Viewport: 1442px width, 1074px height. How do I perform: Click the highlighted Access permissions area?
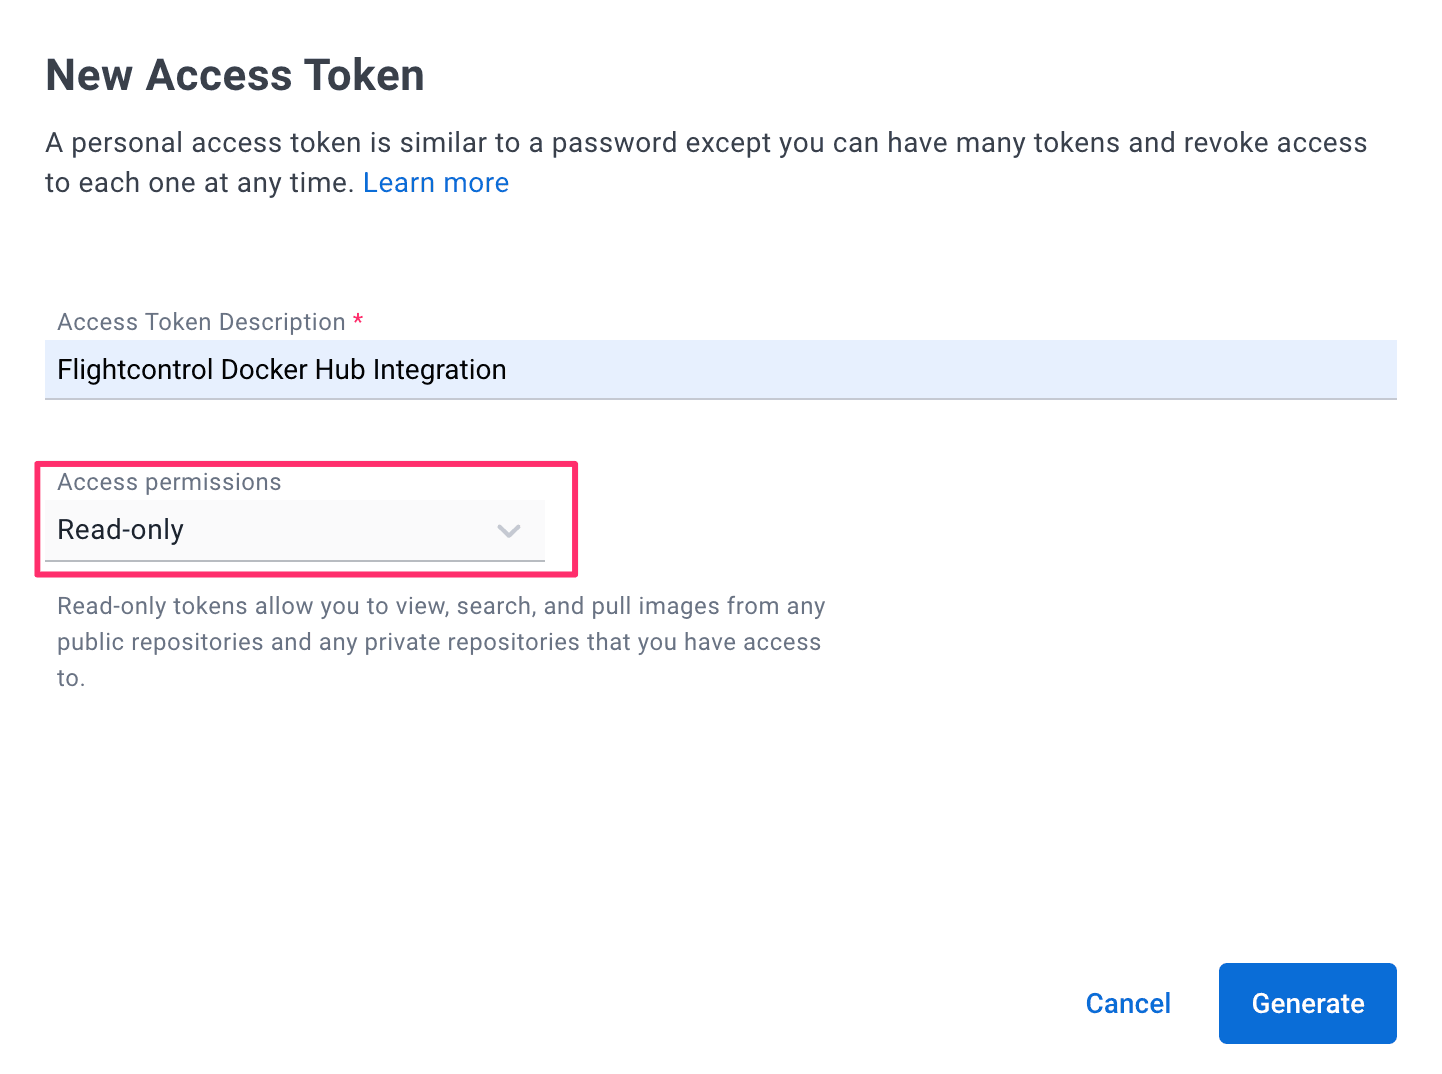[306, 519]
